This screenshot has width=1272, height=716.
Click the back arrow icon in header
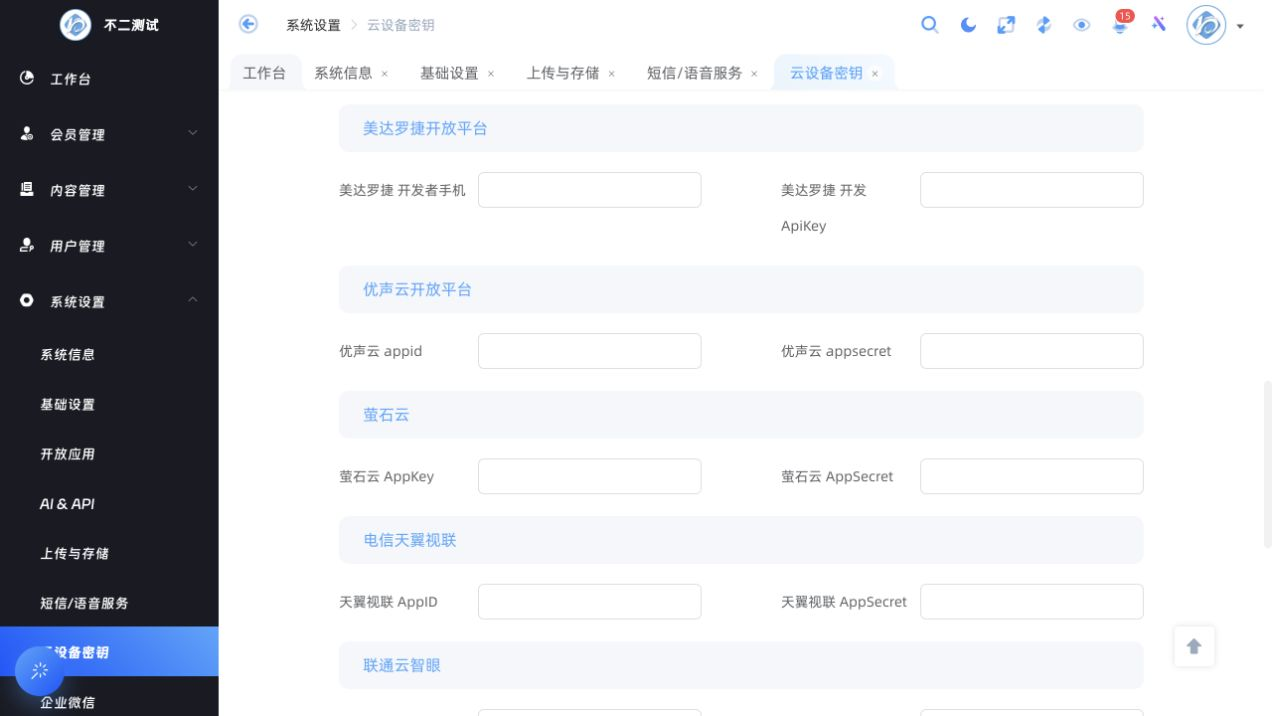[x=248, y=25]
